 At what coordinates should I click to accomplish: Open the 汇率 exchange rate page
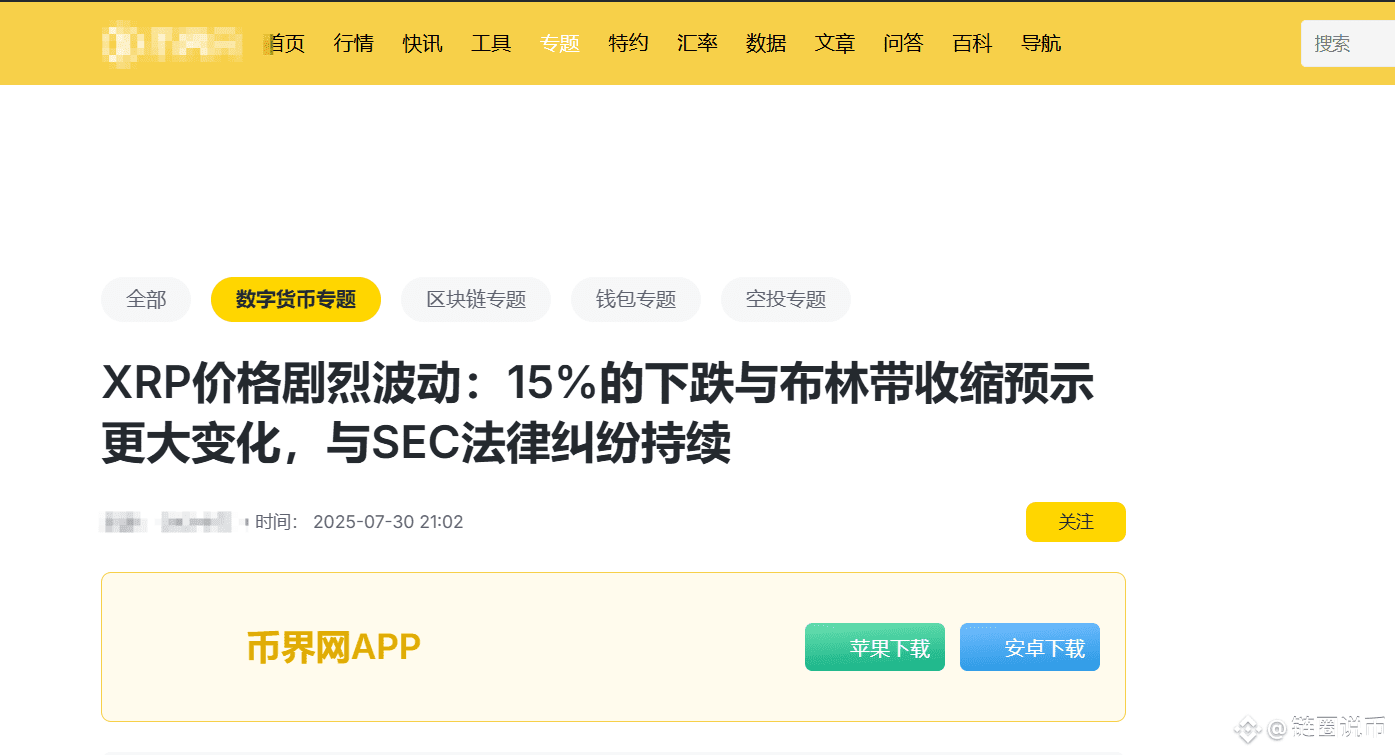[697, 43]
